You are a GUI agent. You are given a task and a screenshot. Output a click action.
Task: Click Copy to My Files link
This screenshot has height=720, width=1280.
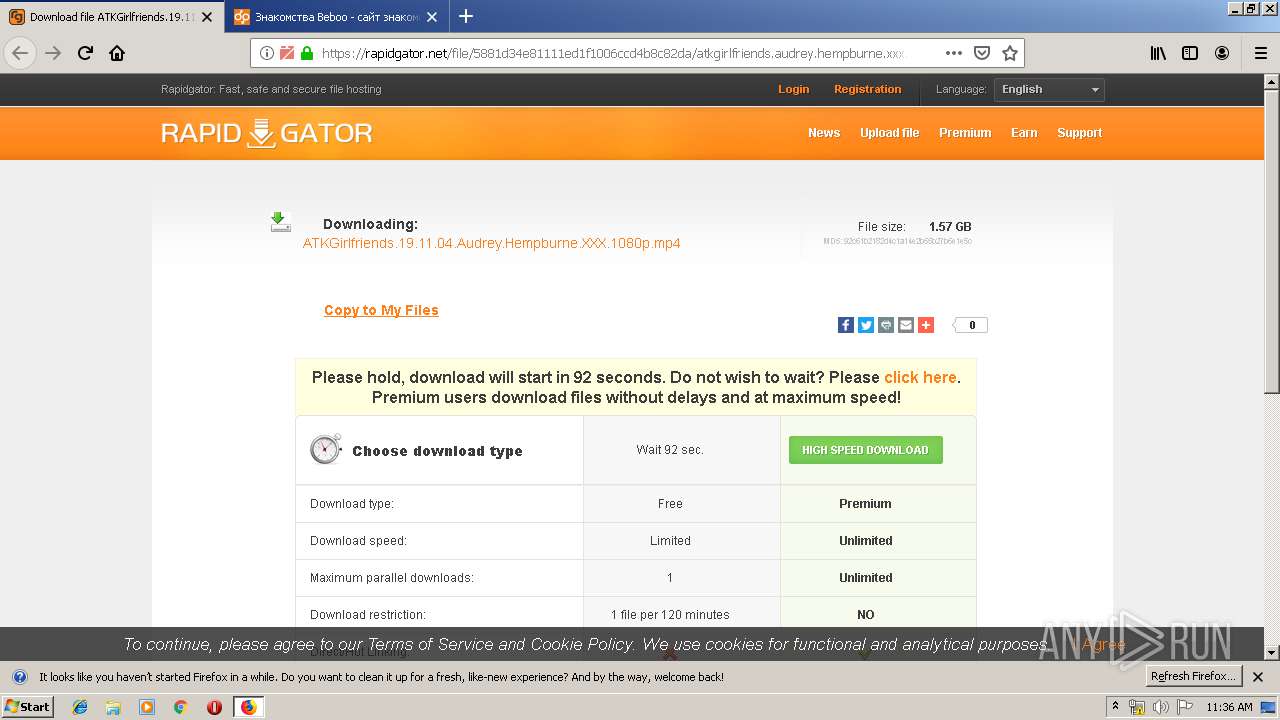381,310
